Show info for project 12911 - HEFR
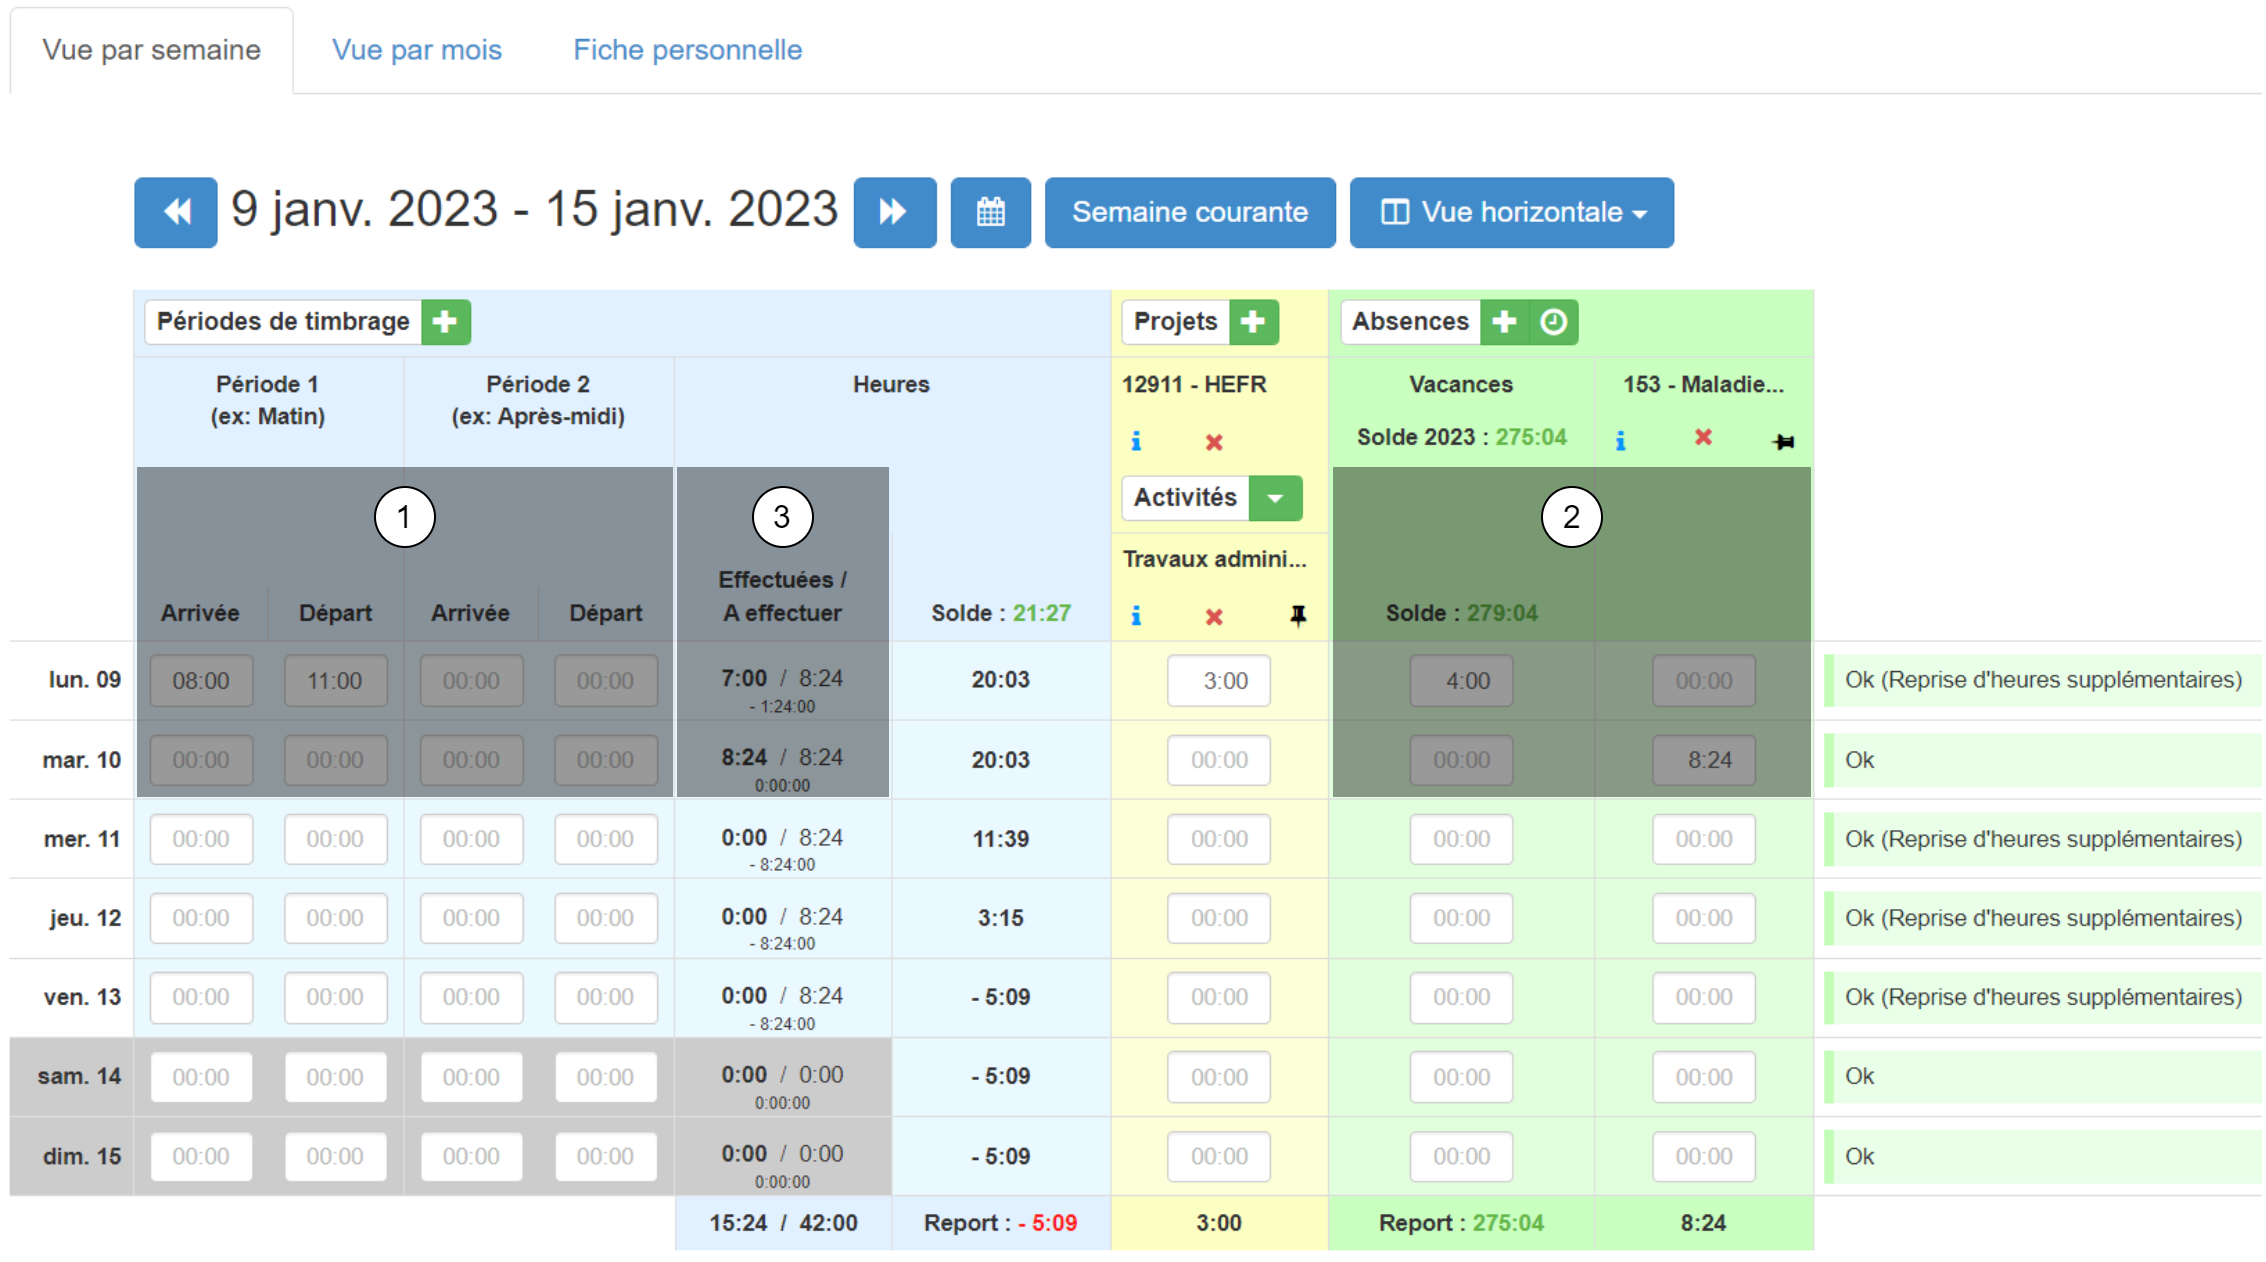The width and height of the screenshot is (2266, 1262). click(x=1136, y=441)
